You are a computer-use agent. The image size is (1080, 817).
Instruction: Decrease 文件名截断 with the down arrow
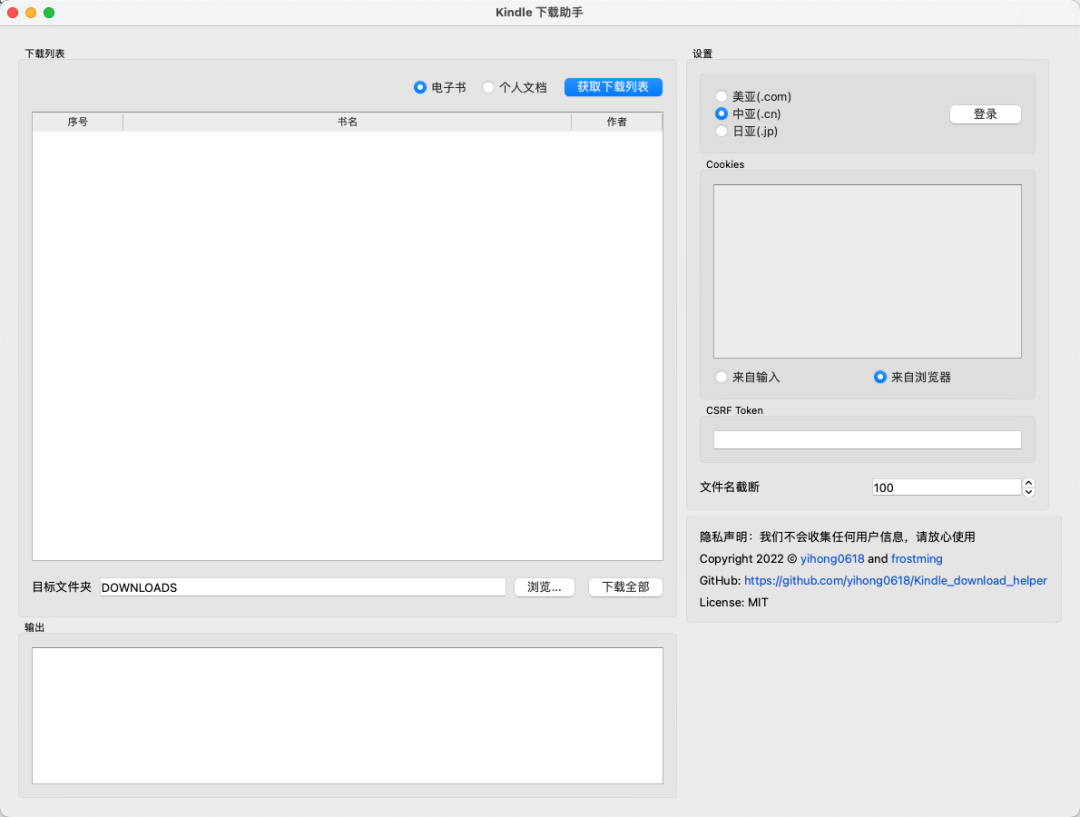1028,492
